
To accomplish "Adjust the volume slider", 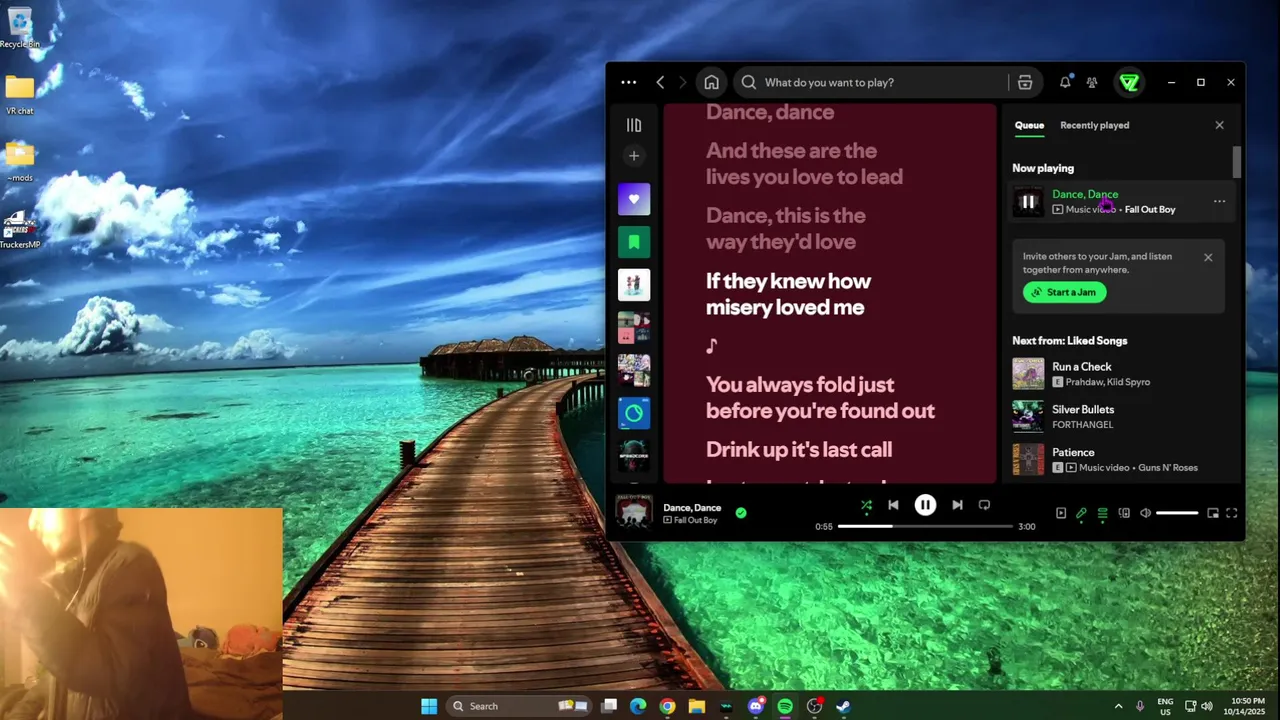I will (1177, 513).
